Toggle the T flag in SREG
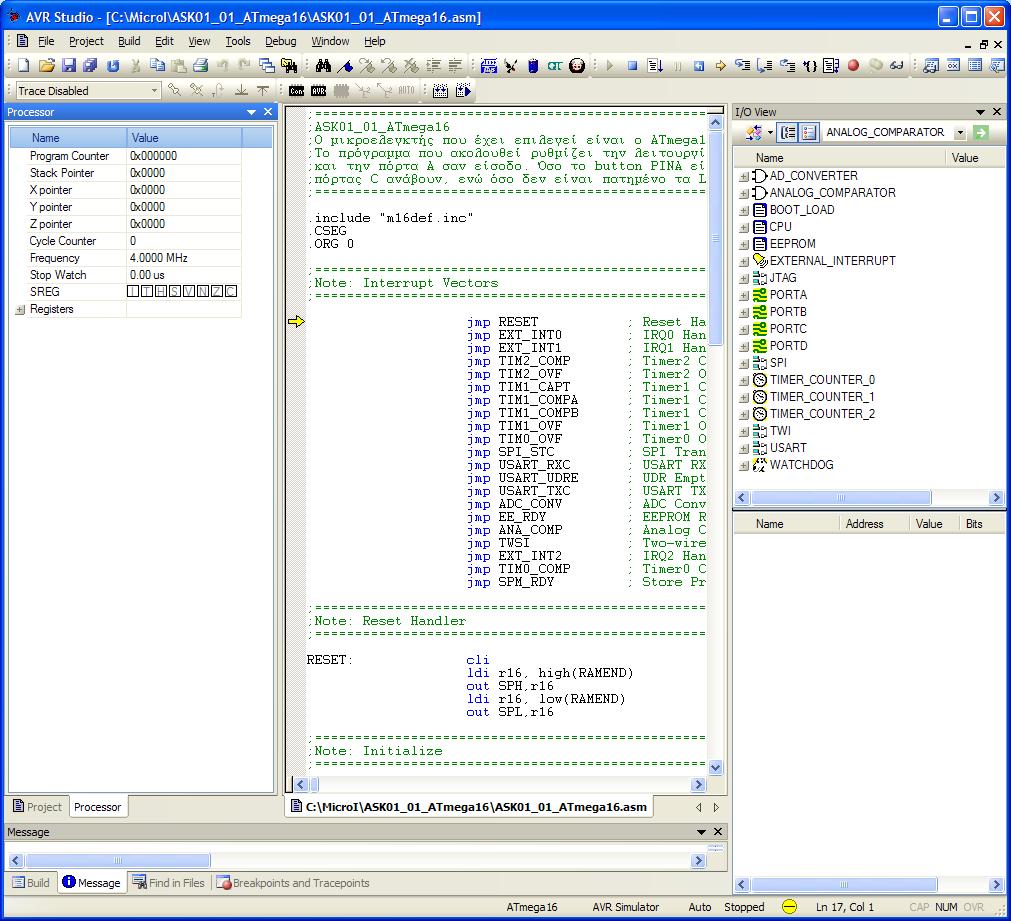1011x921 pixels. (147, 292)
